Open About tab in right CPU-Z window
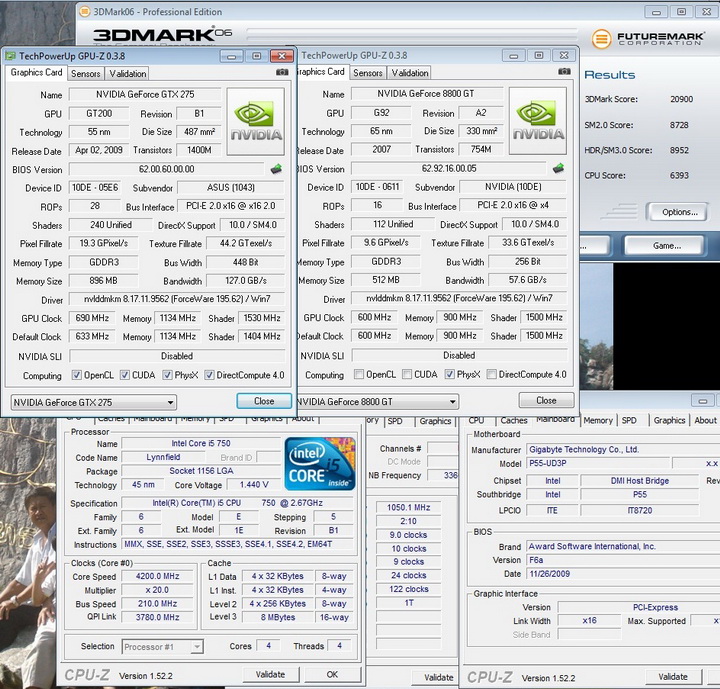 tap(705, 420)
